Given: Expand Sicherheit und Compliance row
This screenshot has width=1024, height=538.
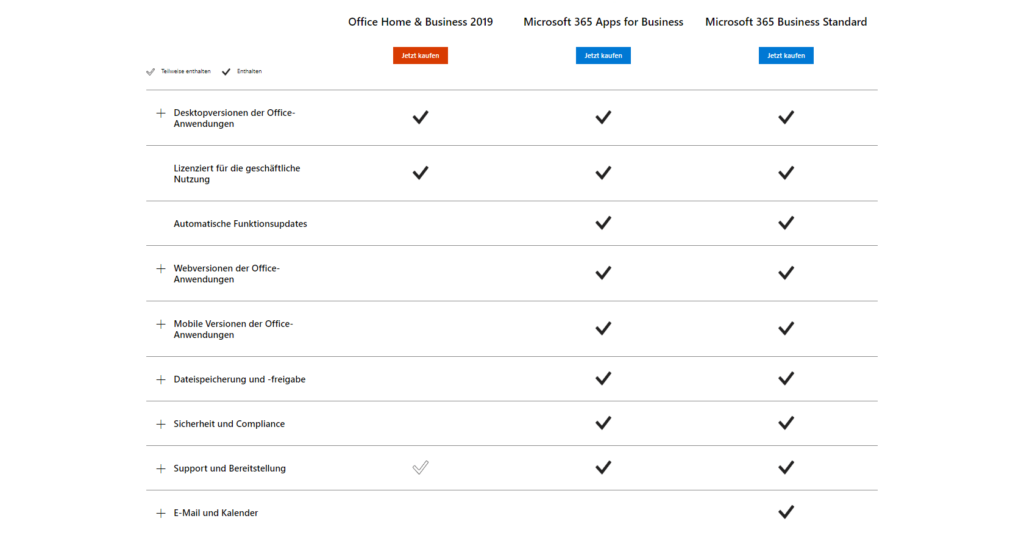Looking at the screenshot, I should coord(161,424).
